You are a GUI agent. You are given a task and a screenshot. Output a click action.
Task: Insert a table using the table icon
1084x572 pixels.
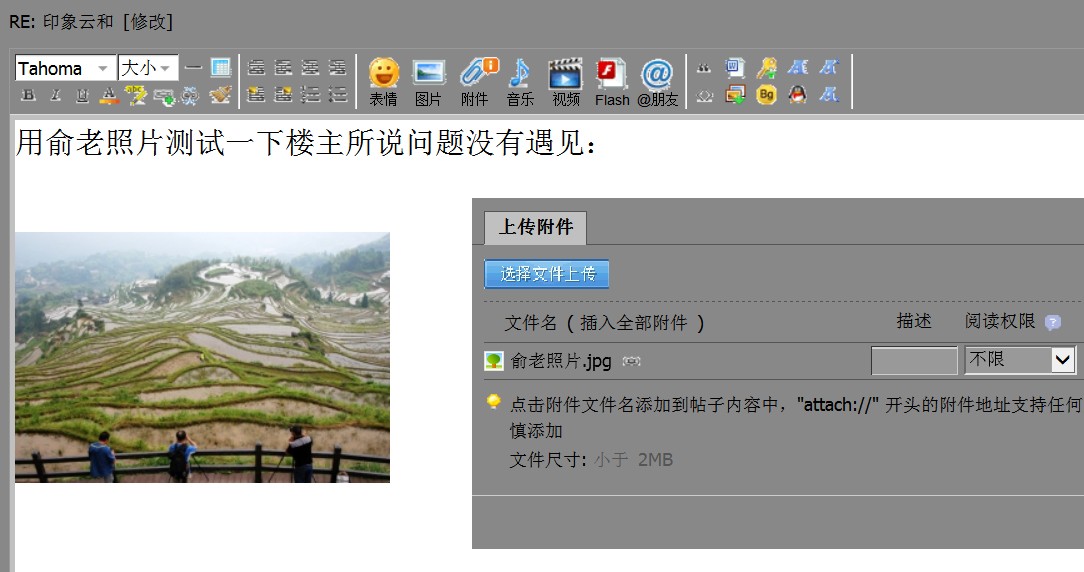click(221, 68)
